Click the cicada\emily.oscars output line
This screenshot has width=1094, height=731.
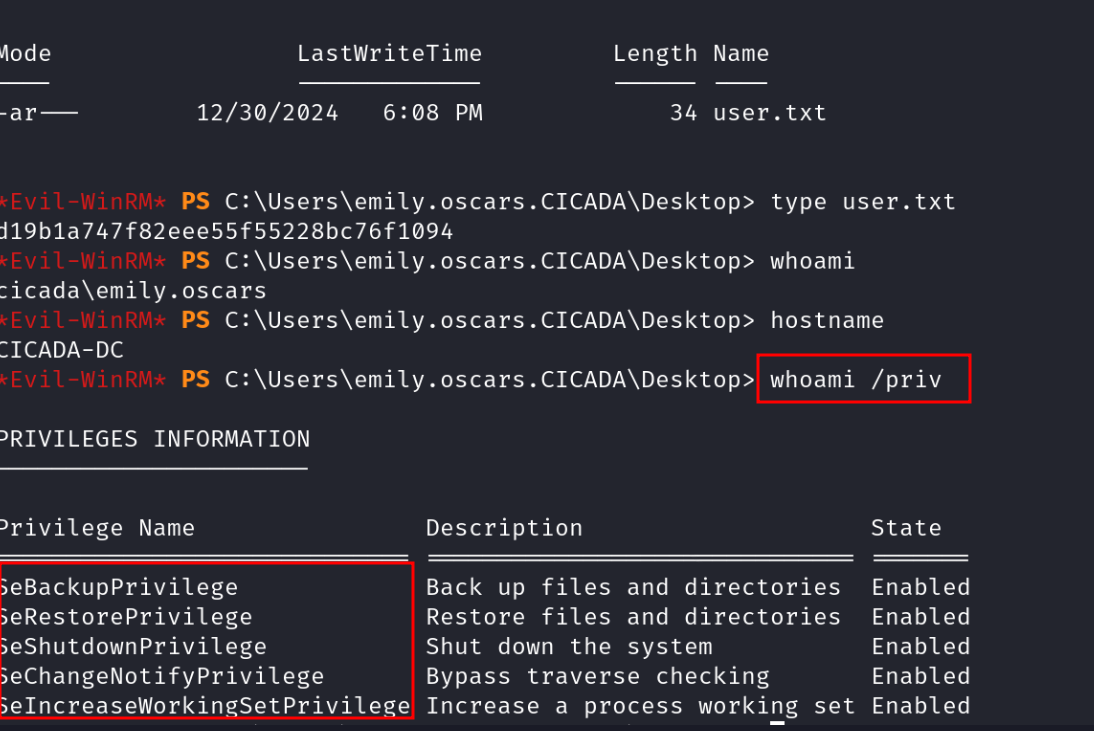[x=133, y=291]
